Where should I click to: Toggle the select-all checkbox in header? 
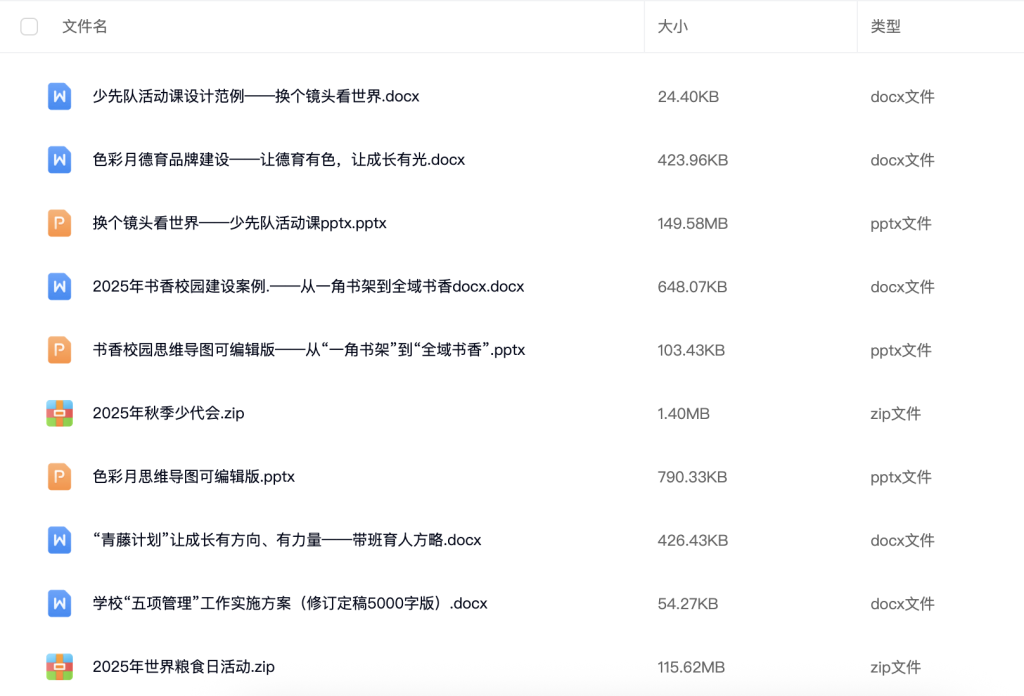(29, 27)
